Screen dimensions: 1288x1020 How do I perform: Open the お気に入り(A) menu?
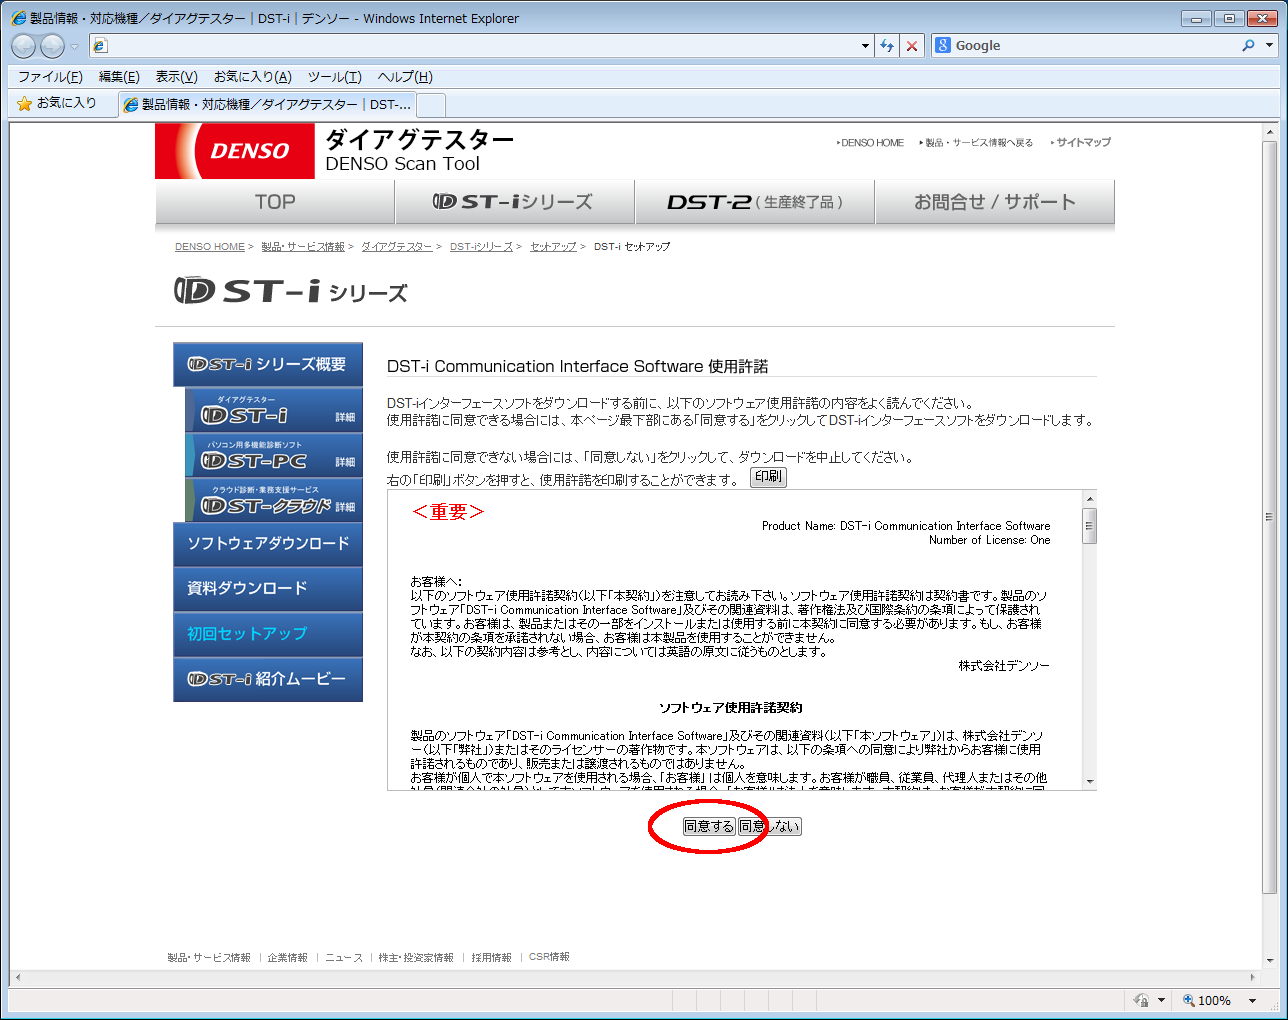[x=252, y=77]
